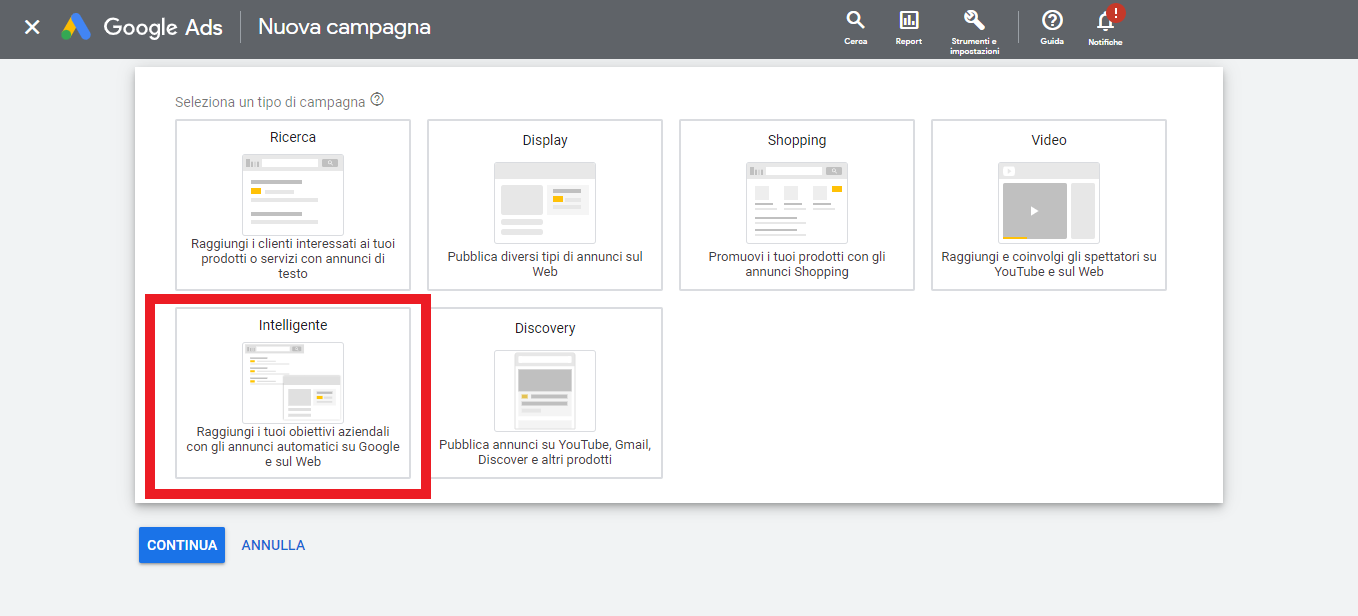The height and width of the screenshot is (616, 1358).
Task: Choose the Discovery campaign type card
Action: point(545,393)
